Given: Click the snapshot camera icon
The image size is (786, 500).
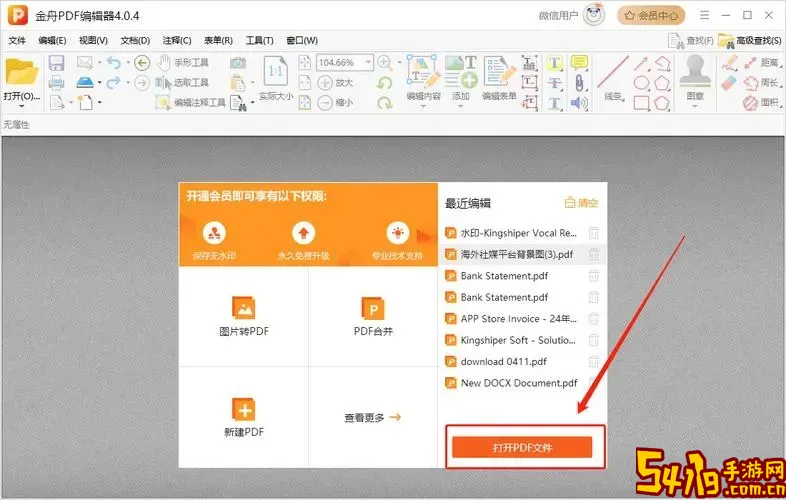Looking at the screenshot, I should click(238, 63).
